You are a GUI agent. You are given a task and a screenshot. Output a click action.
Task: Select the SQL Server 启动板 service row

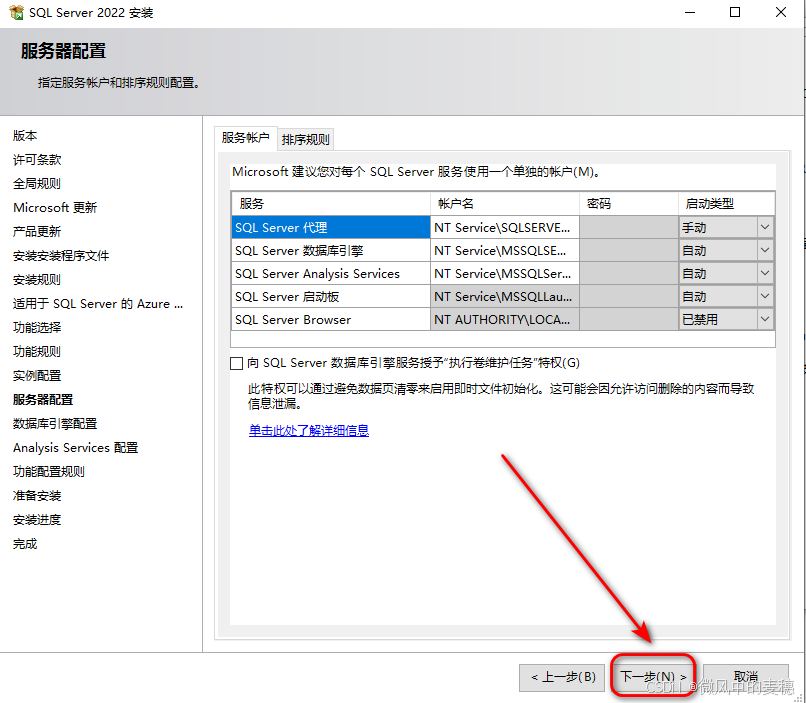[x=331, y=297]
